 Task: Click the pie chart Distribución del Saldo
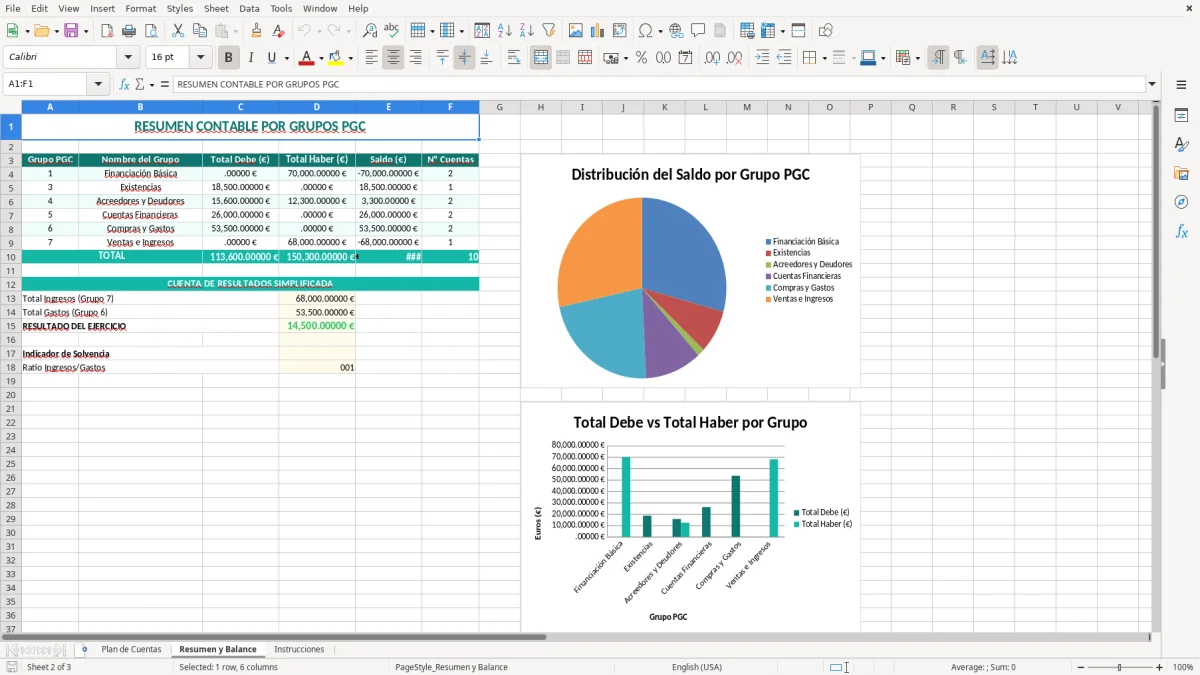tap(642, 288)
